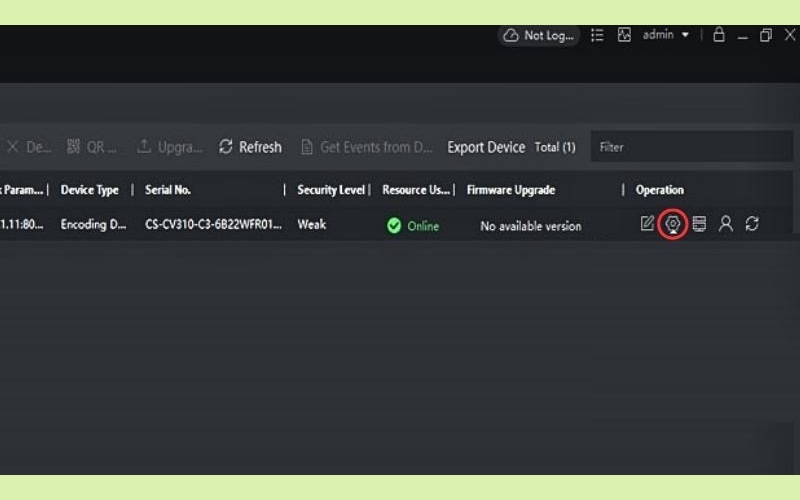
Task: Sort by Serial No. column header
Action: tap(168, 190)
